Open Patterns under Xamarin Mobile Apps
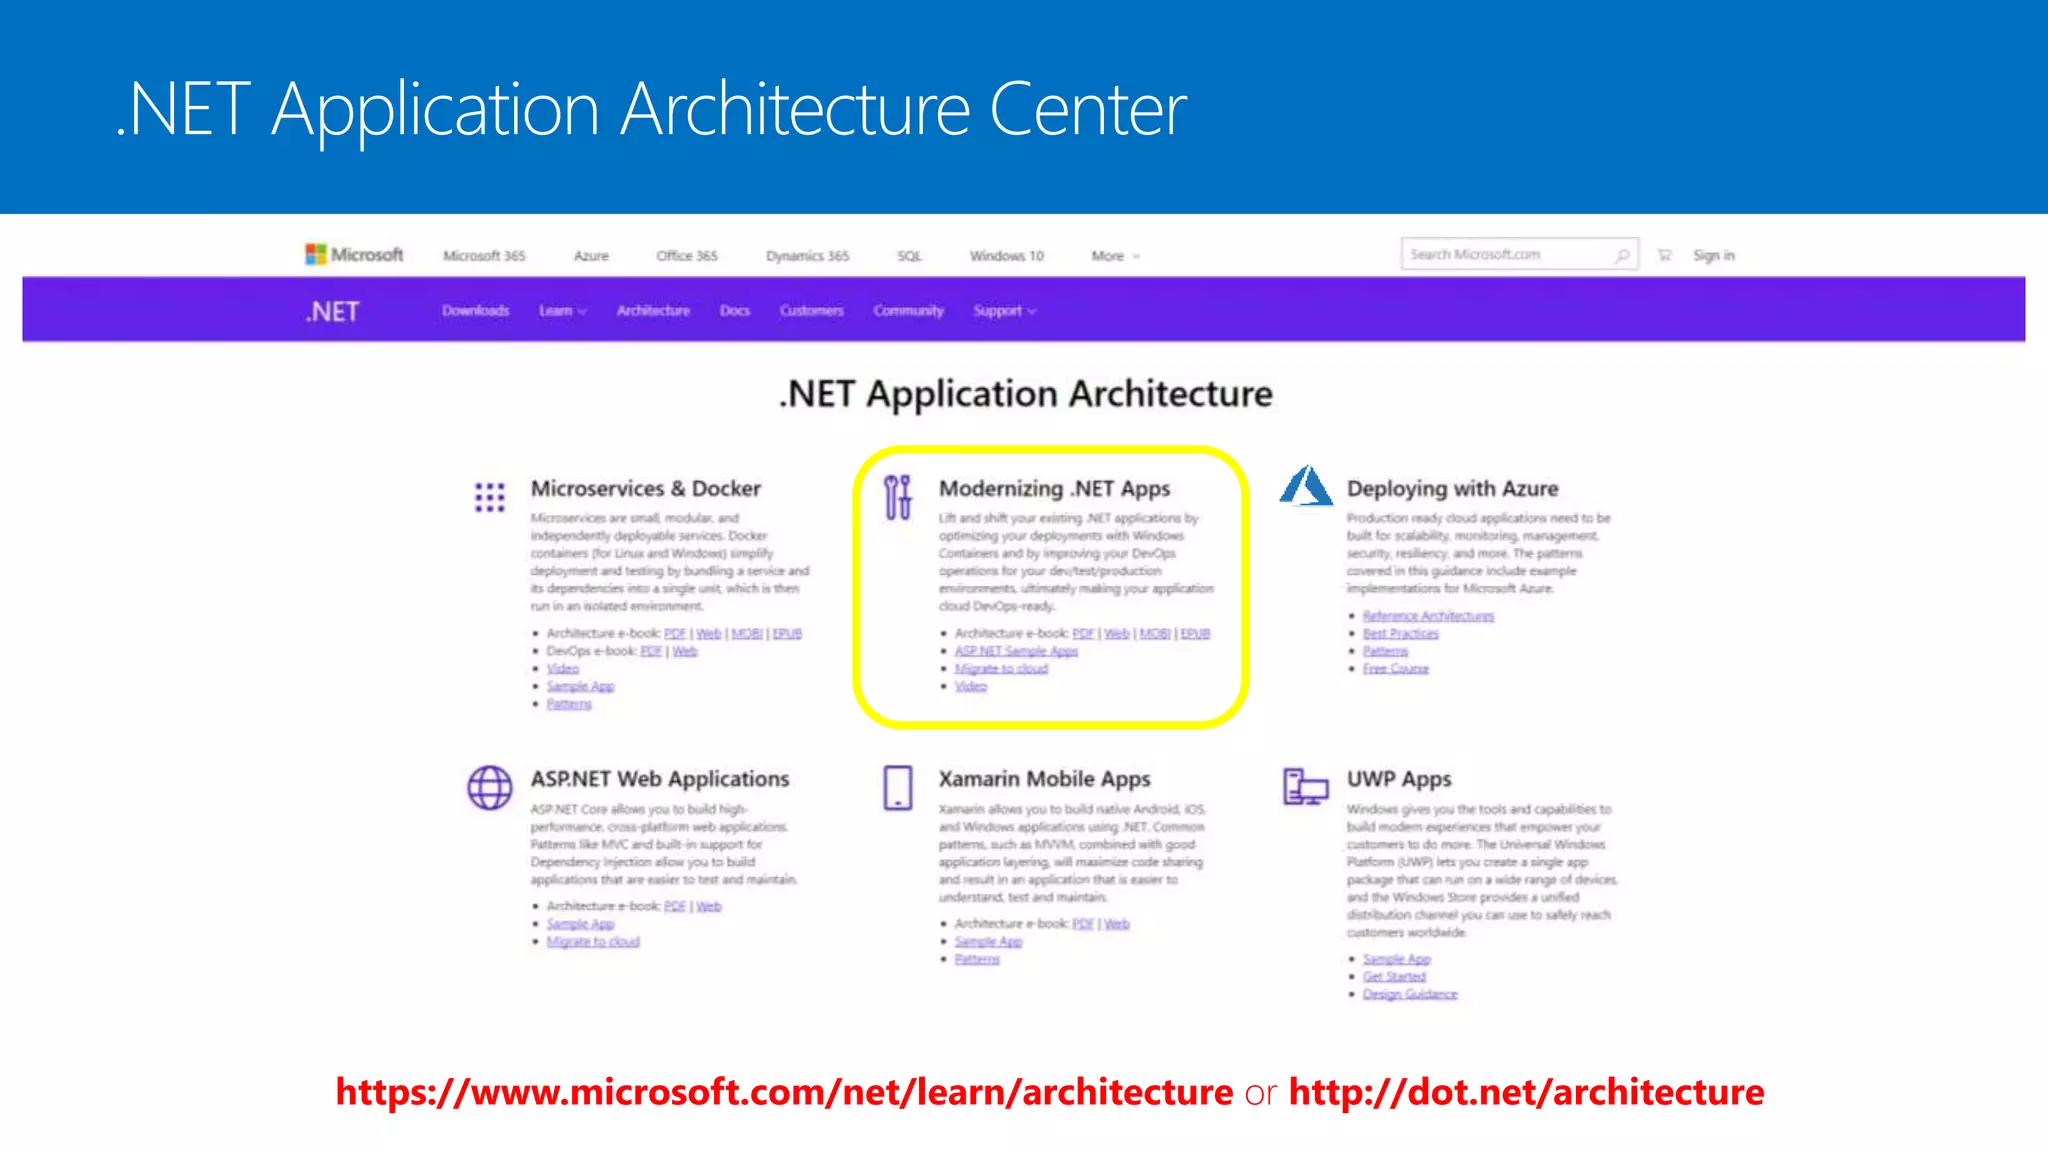This screenshot has width=2048, height=1152. coord(977,960)
